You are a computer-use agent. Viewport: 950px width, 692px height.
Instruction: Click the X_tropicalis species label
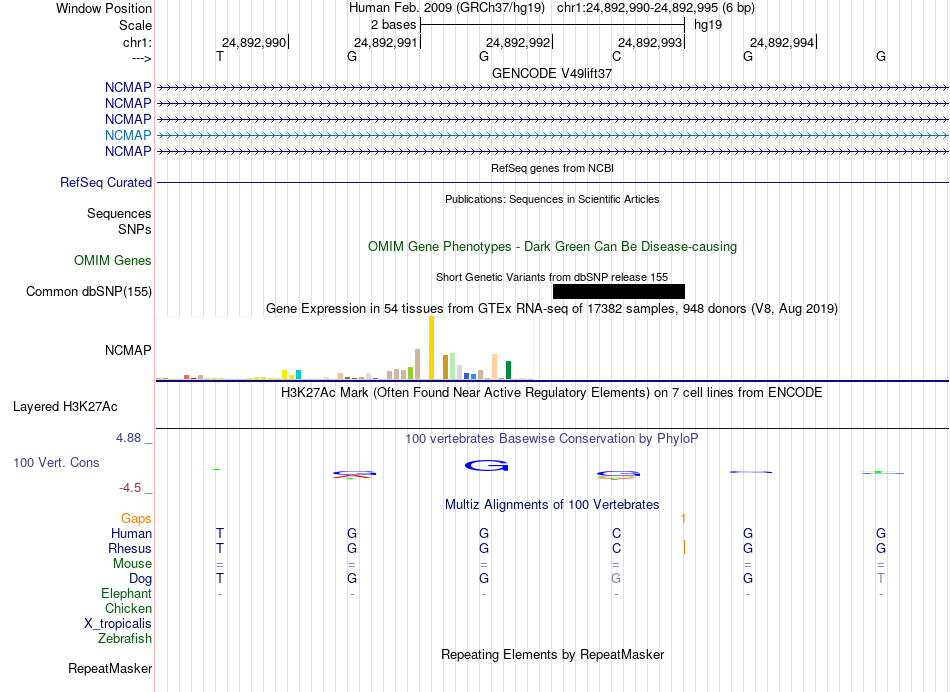click(x=118, y=624)
